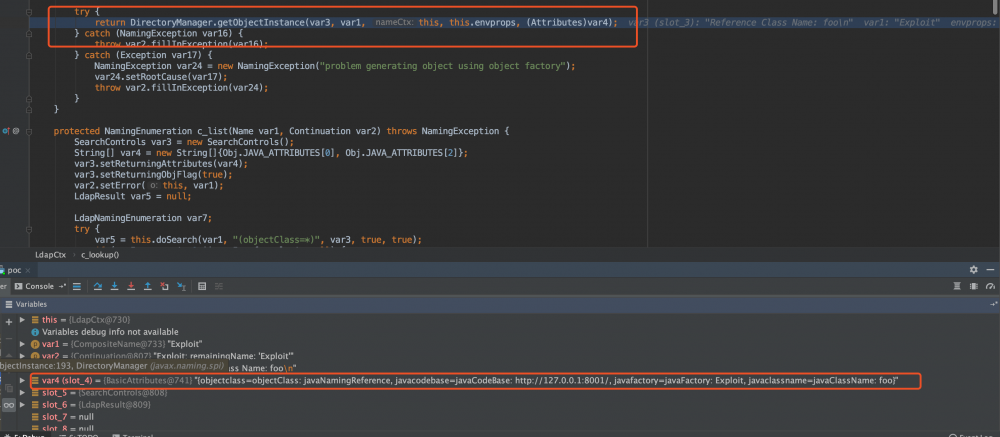Select the poc debug session tab
1000x437 pixels.
pyautogui.click(x=15, y=270)
